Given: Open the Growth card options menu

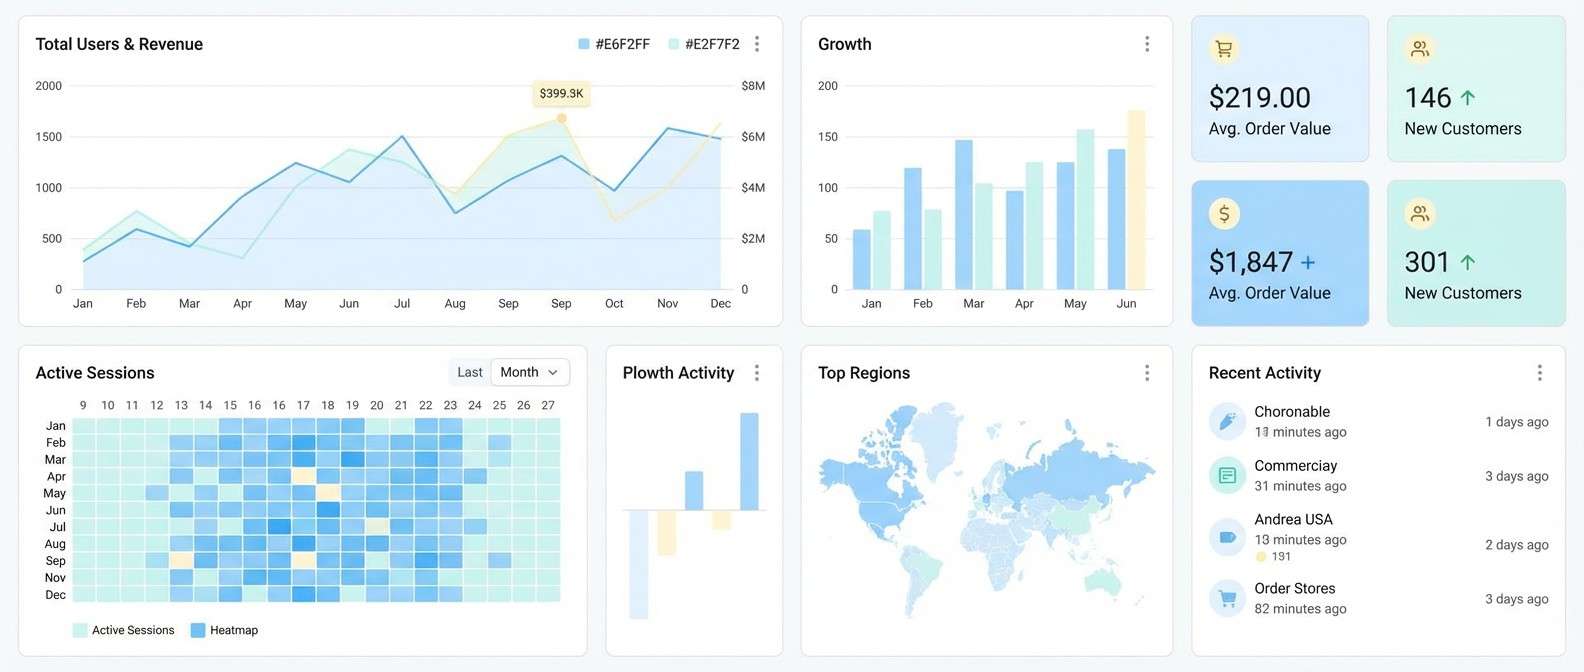Looking at the screenshot, I should tap(1147, 43).
